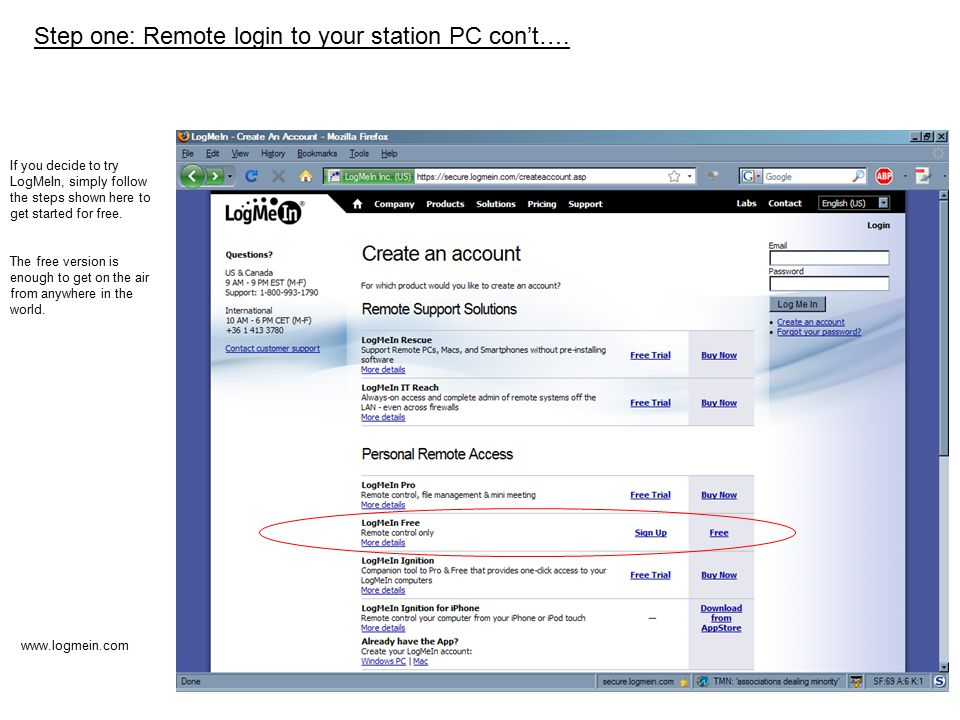Click the LogMeIn home icon in navigation
Viewport: 960px width, 720px height.
(x=358, y=204)
